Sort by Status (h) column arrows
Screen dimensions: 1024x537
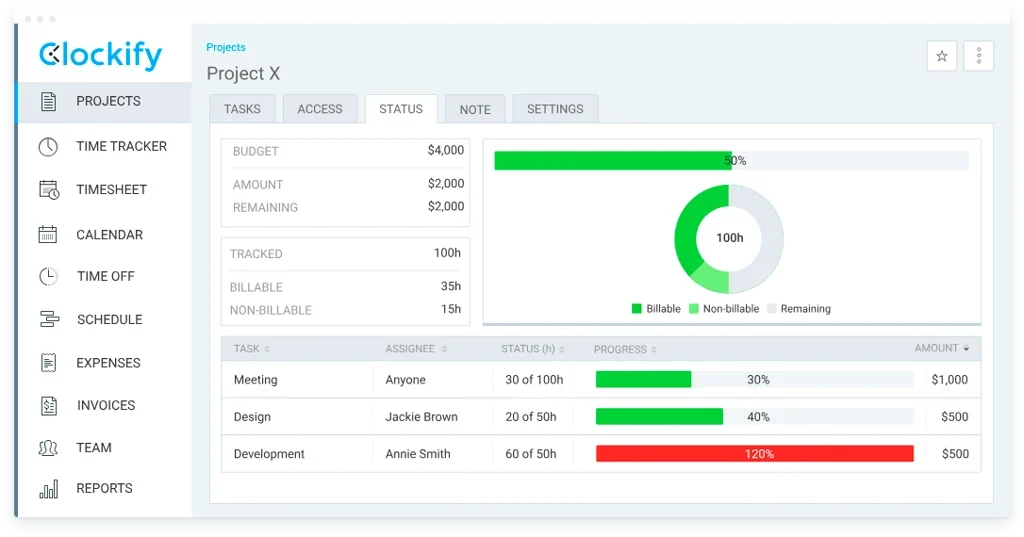[562, 349]
